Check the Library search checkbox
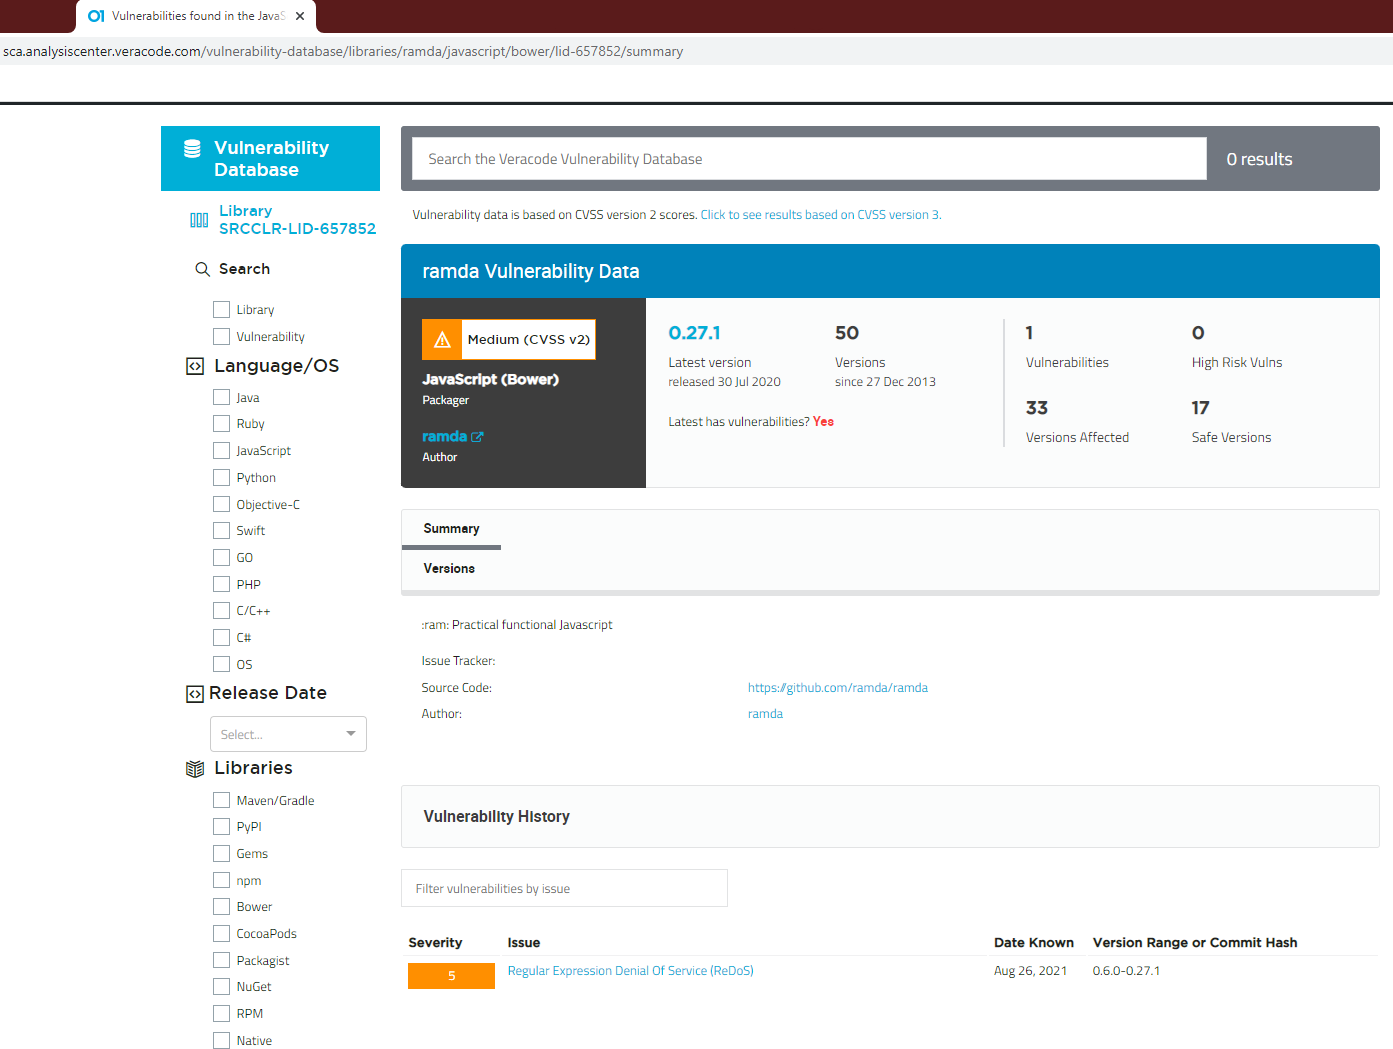The width and height of the screenshot is (1393, 1049). (222, 309)
